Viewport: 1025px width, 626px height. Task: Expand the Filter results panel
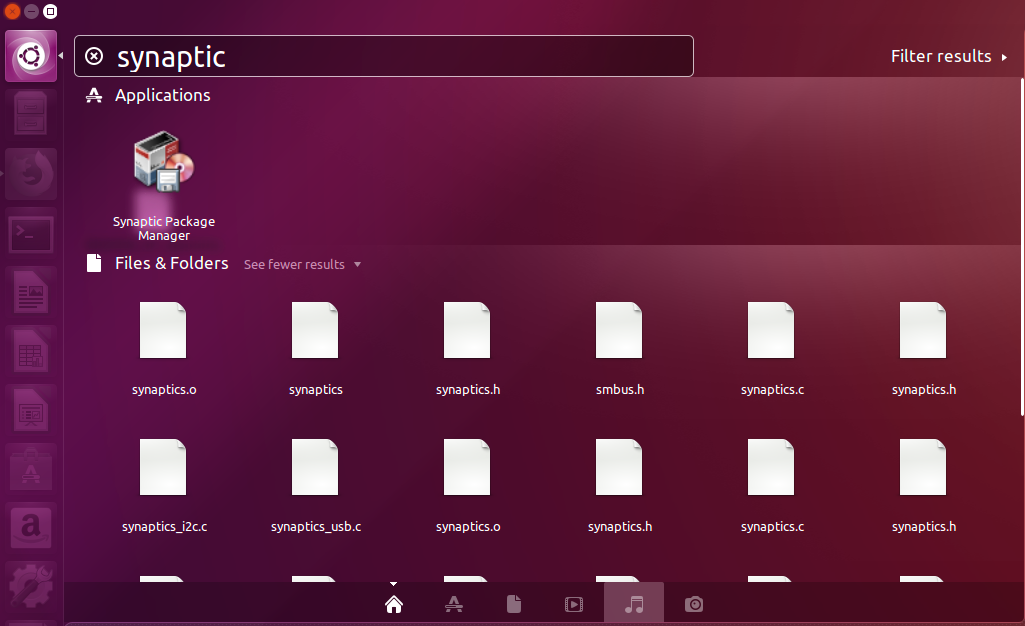click(949, 56)
